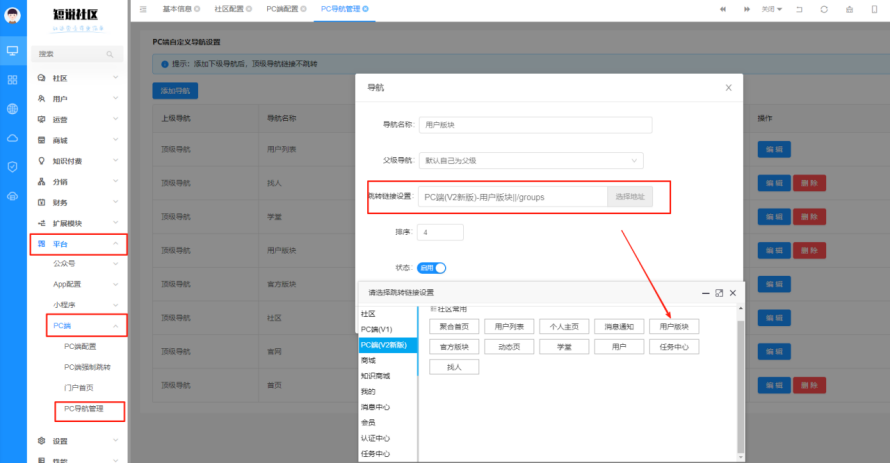Expand the 运营 sidebar menu
890x463 pixels.
click(x=78, y=119)
